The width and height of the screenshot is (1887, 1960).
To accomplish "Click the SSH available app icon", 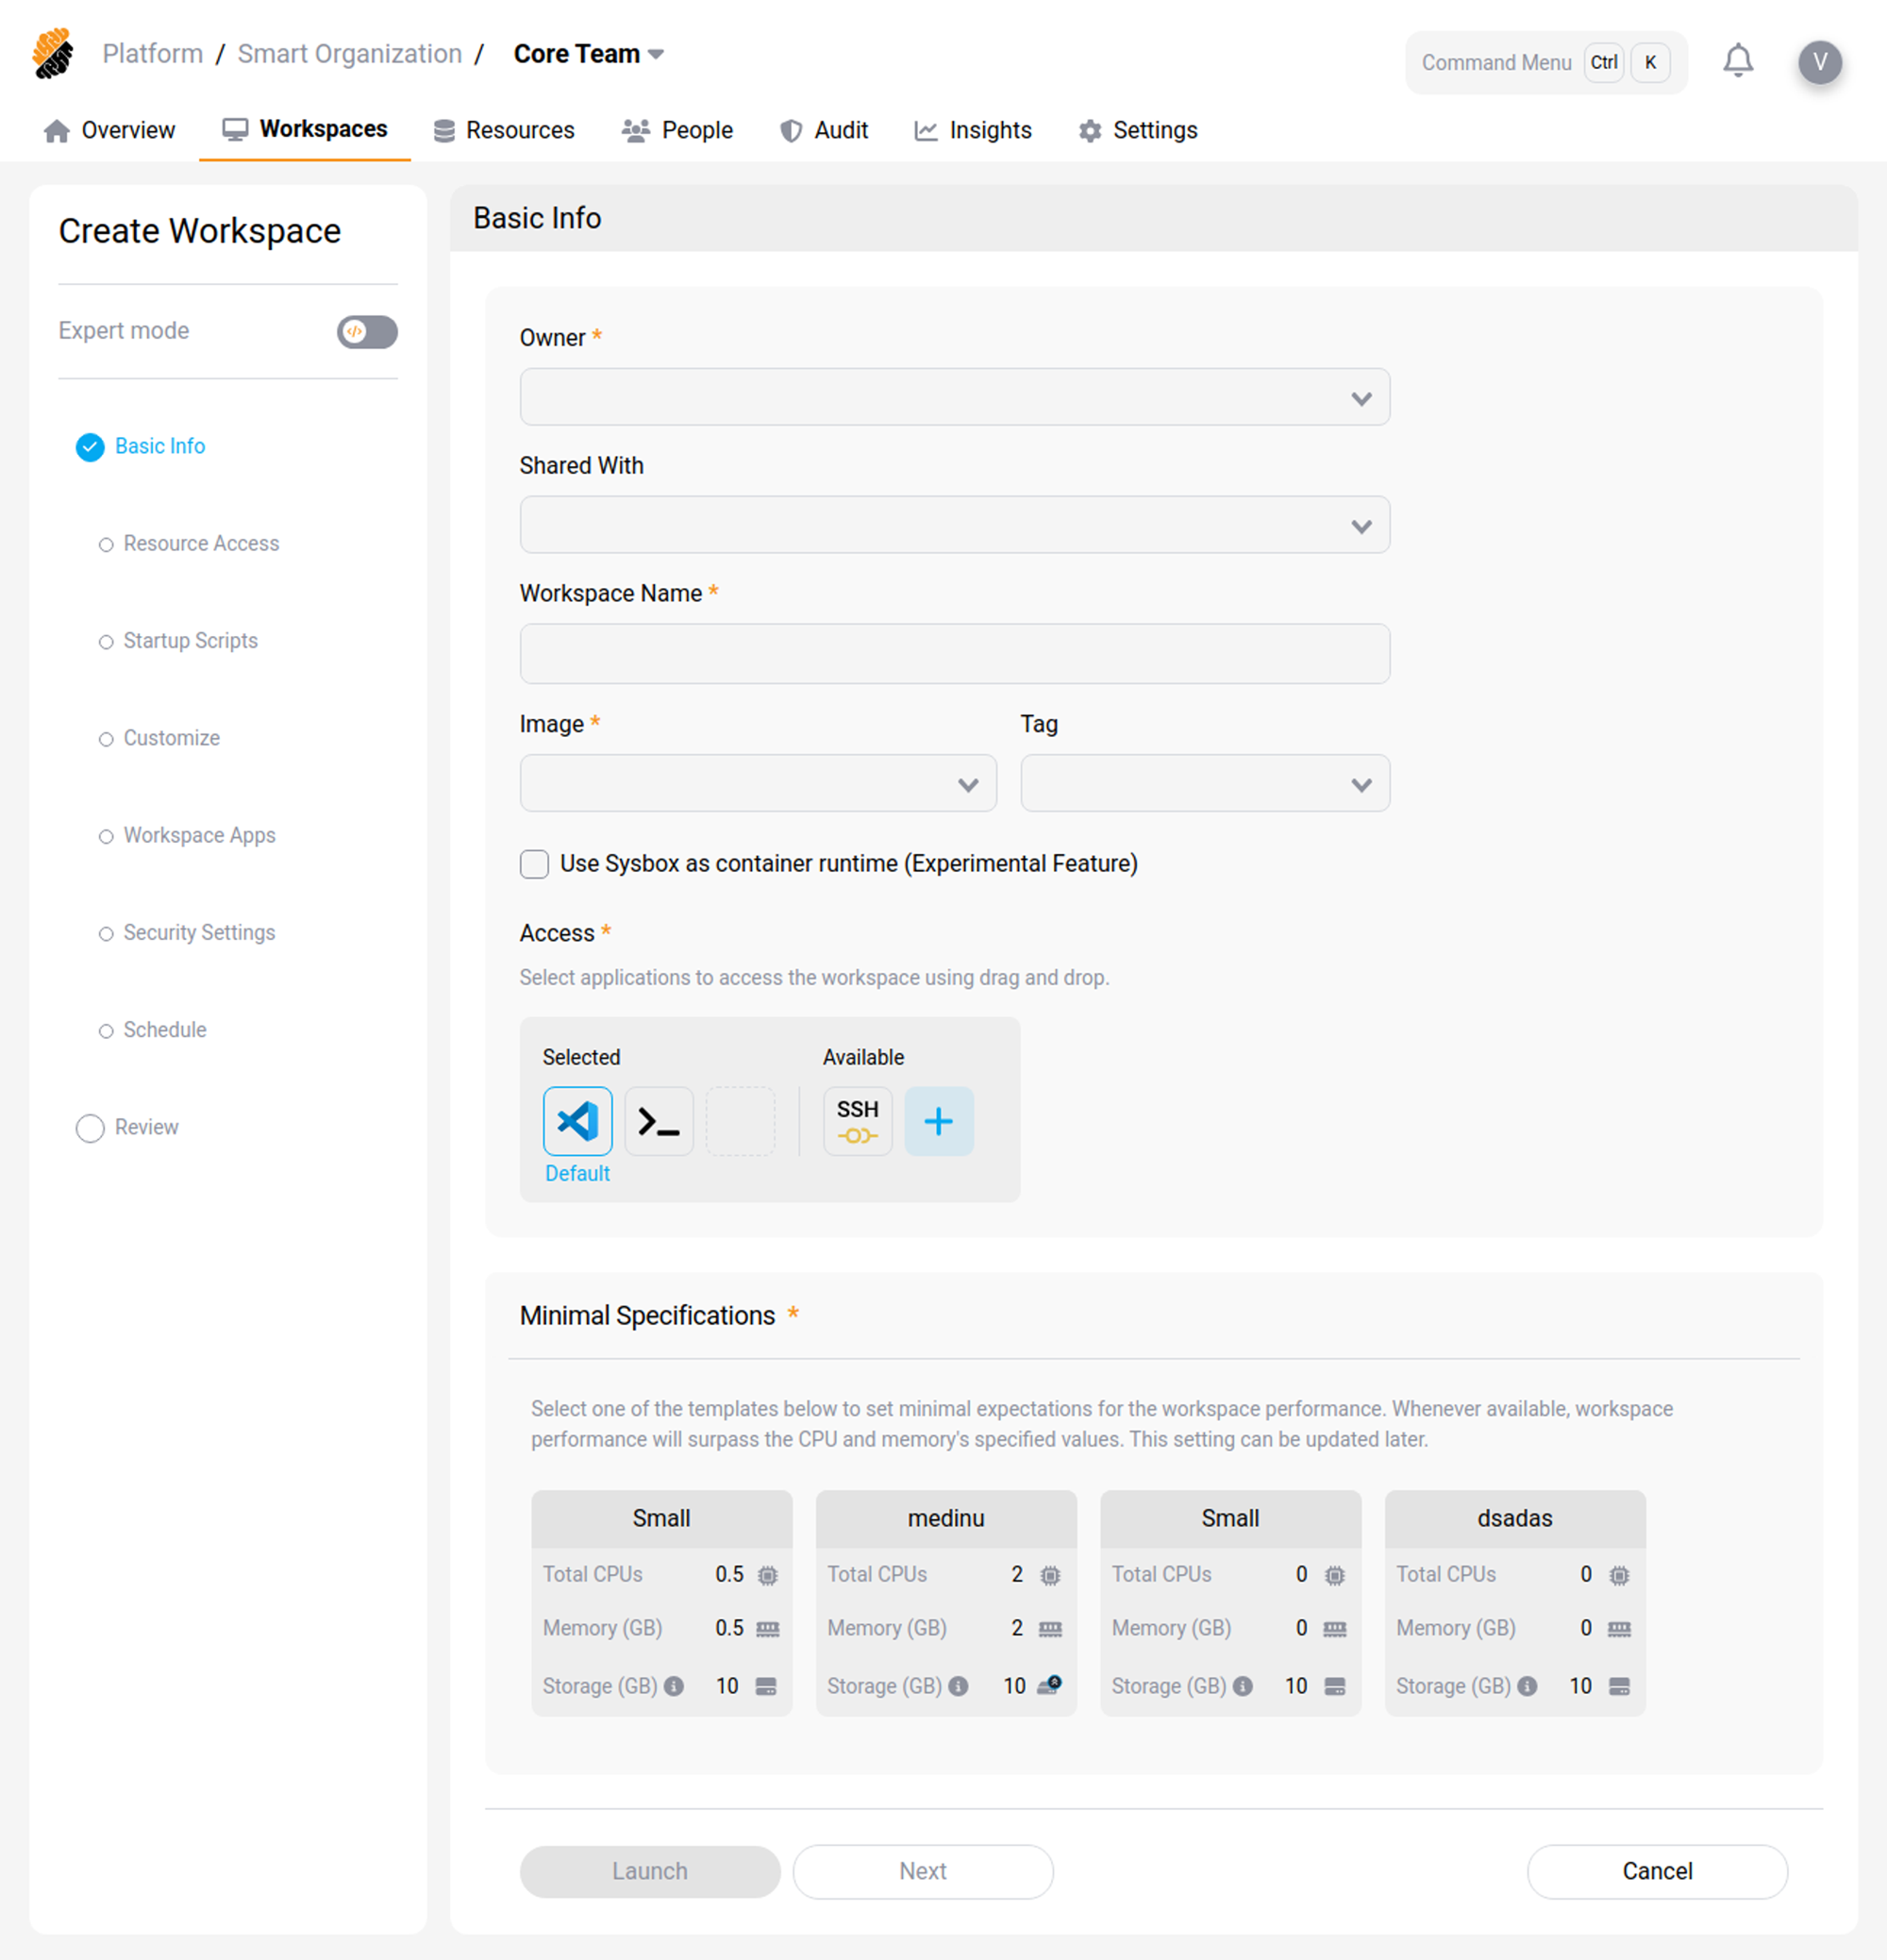I will pyautogui.click(x=857, y=1120).
